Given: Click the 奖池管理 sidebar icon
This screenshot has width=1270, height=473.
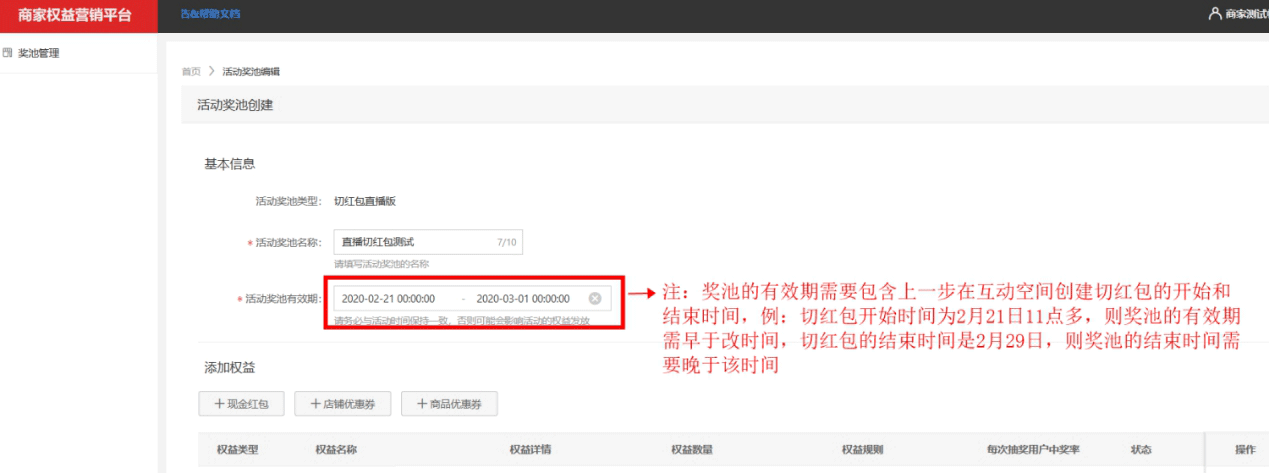Looking at the screenshot, I should [x=8, y=53].
